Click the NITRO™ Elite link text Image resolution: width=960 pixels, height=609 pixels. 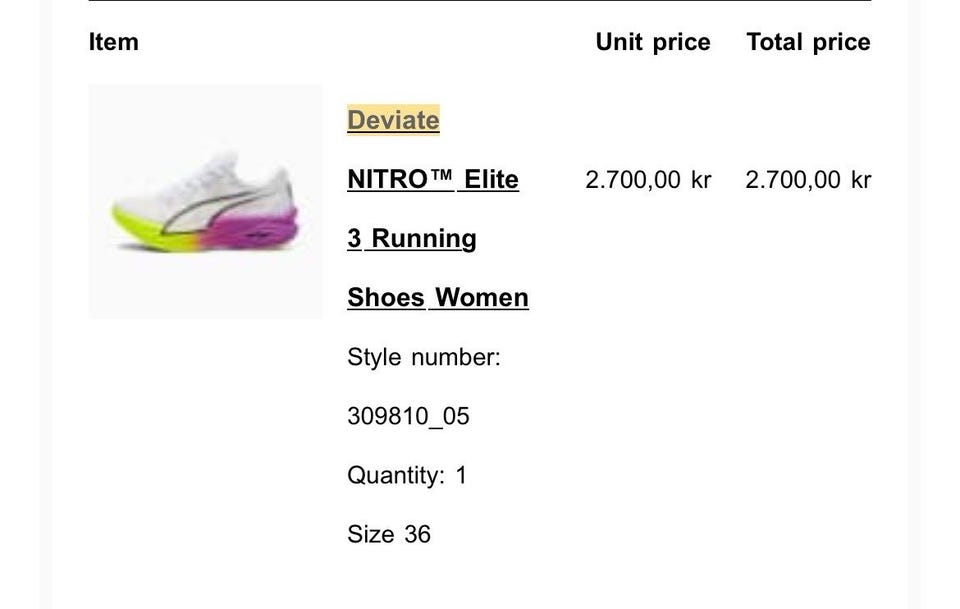(x=432, y=180)
